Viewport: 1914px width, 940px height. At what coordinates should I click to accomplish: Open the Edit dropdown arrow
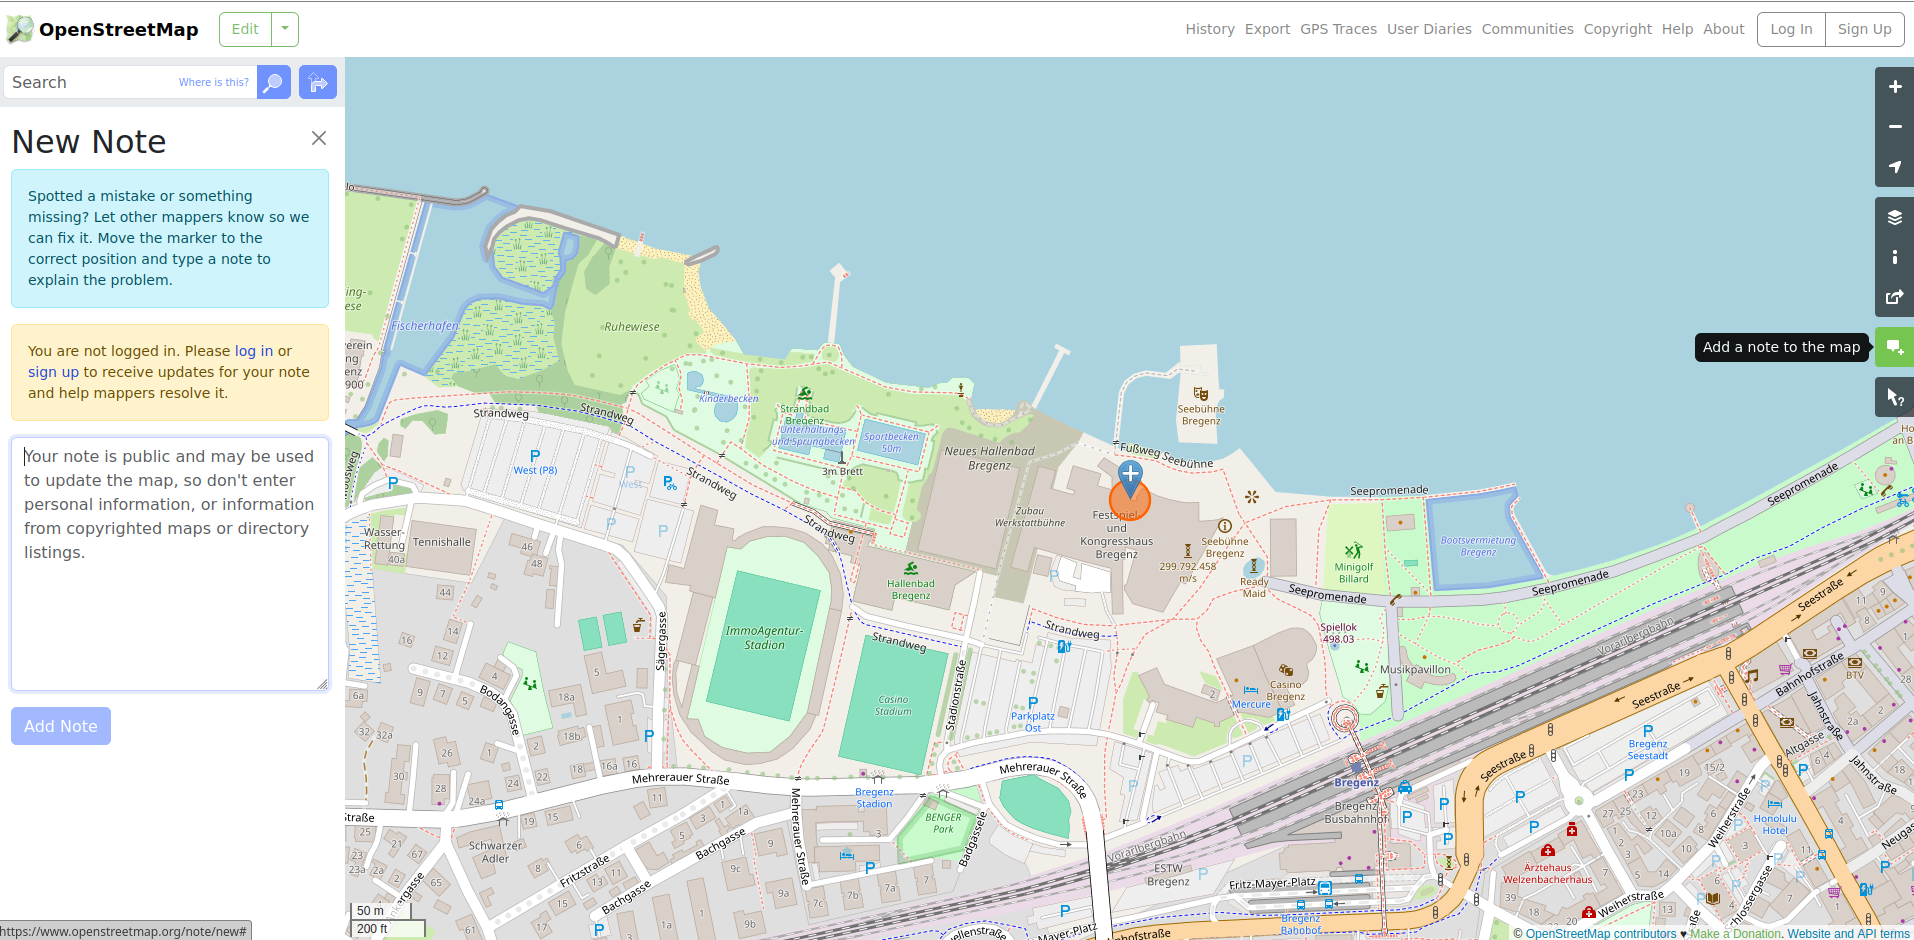click(285, 29)
